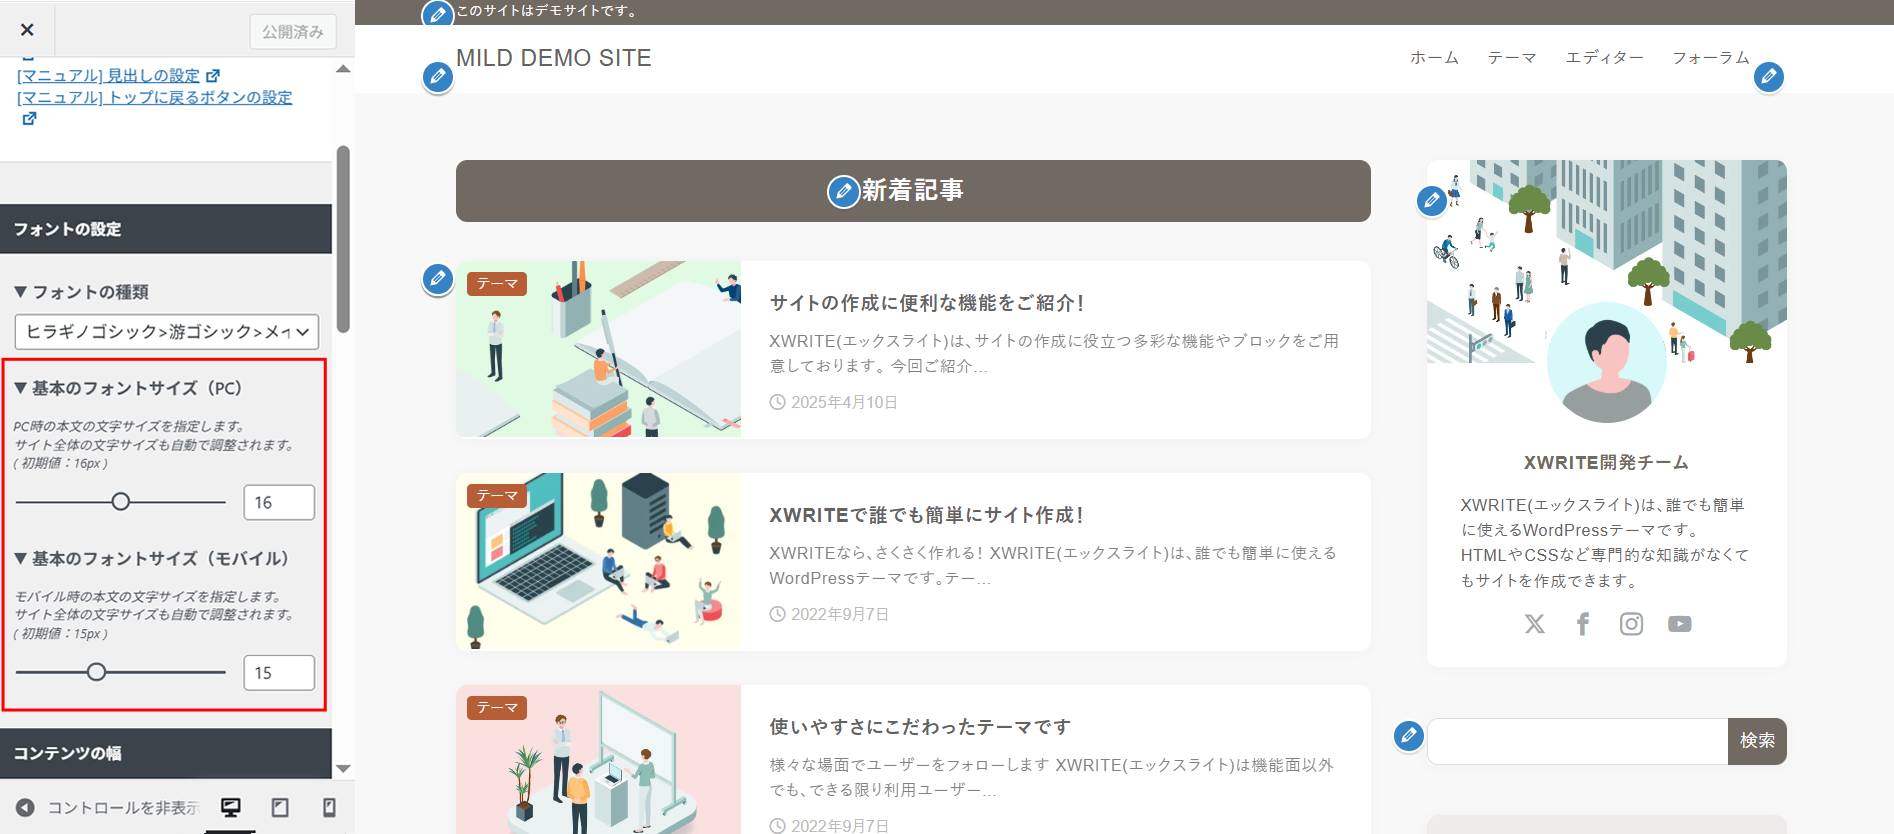
Task: Collapse the フォントの種類 section
Action: 81,292
